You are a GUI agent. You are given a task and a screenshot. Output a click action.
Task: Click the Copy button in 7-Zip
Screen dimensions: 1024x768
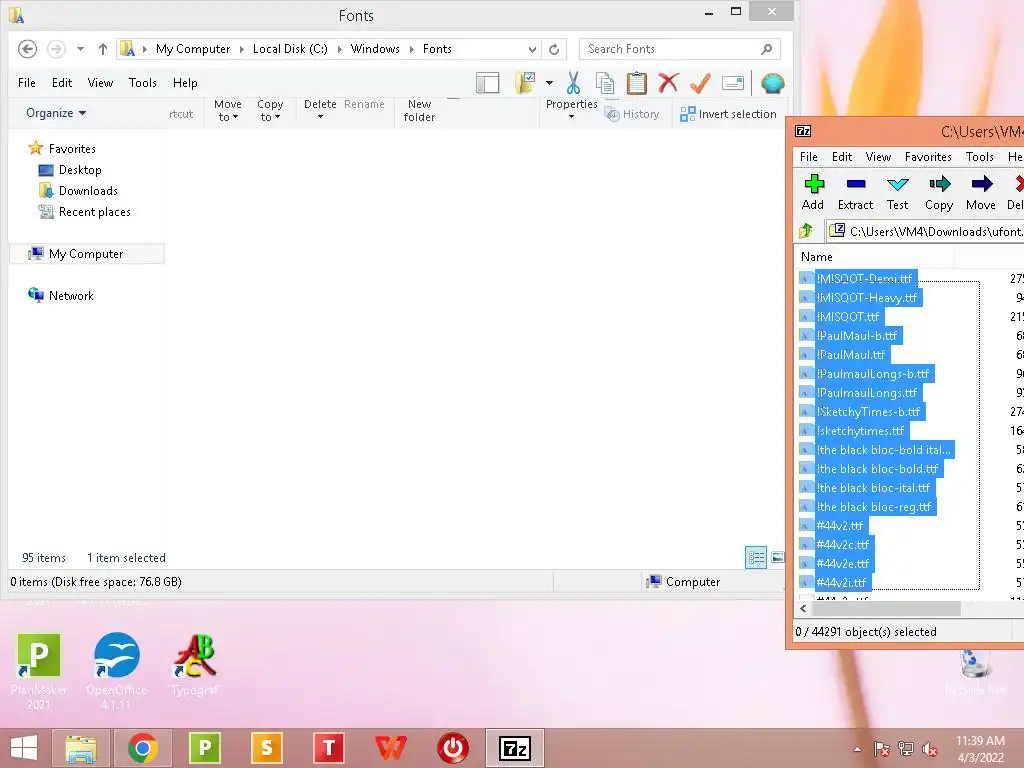pyautogui.click(x=939, y=193)
